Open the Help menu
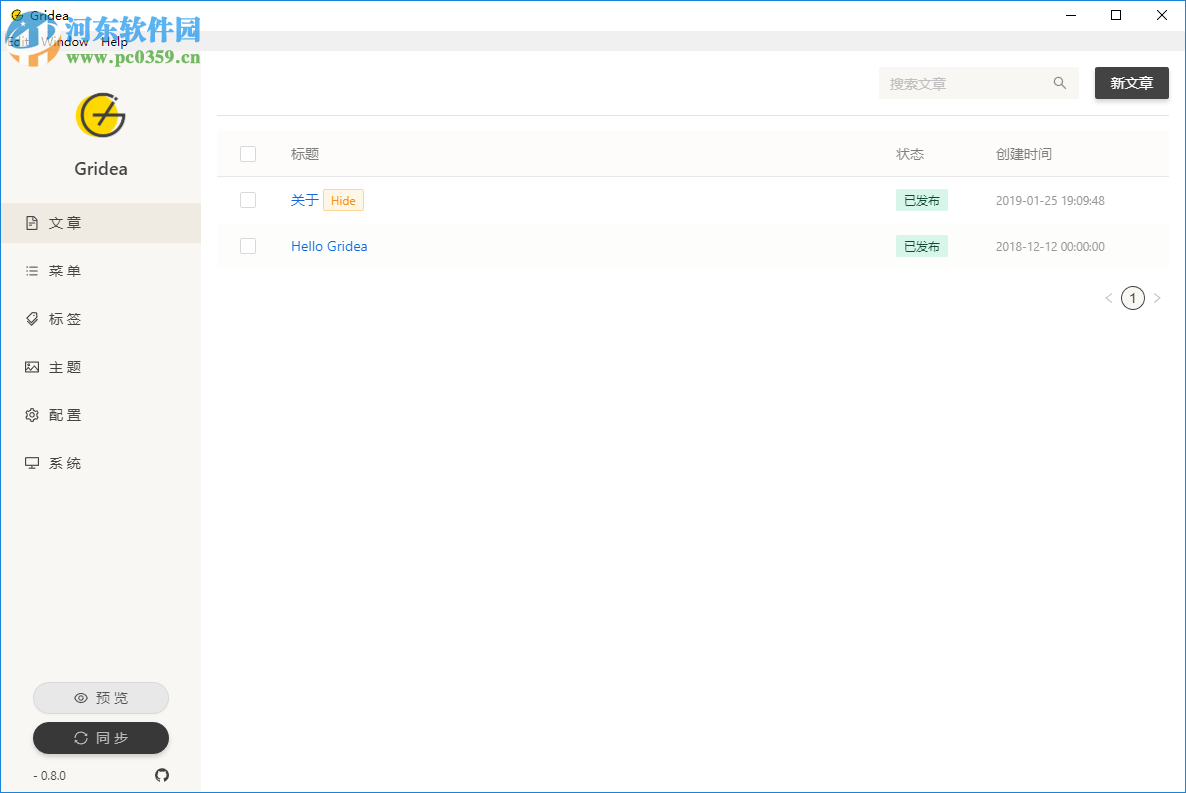The width and height of the screenshot is (1186, 793). coord(114,42)
